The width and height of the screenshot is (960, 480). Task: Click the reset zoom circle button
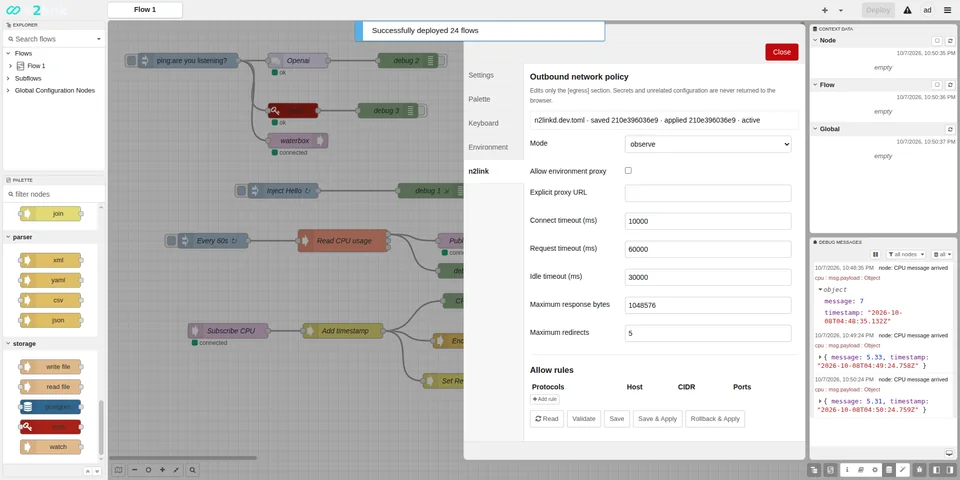(x=148, y=470)
